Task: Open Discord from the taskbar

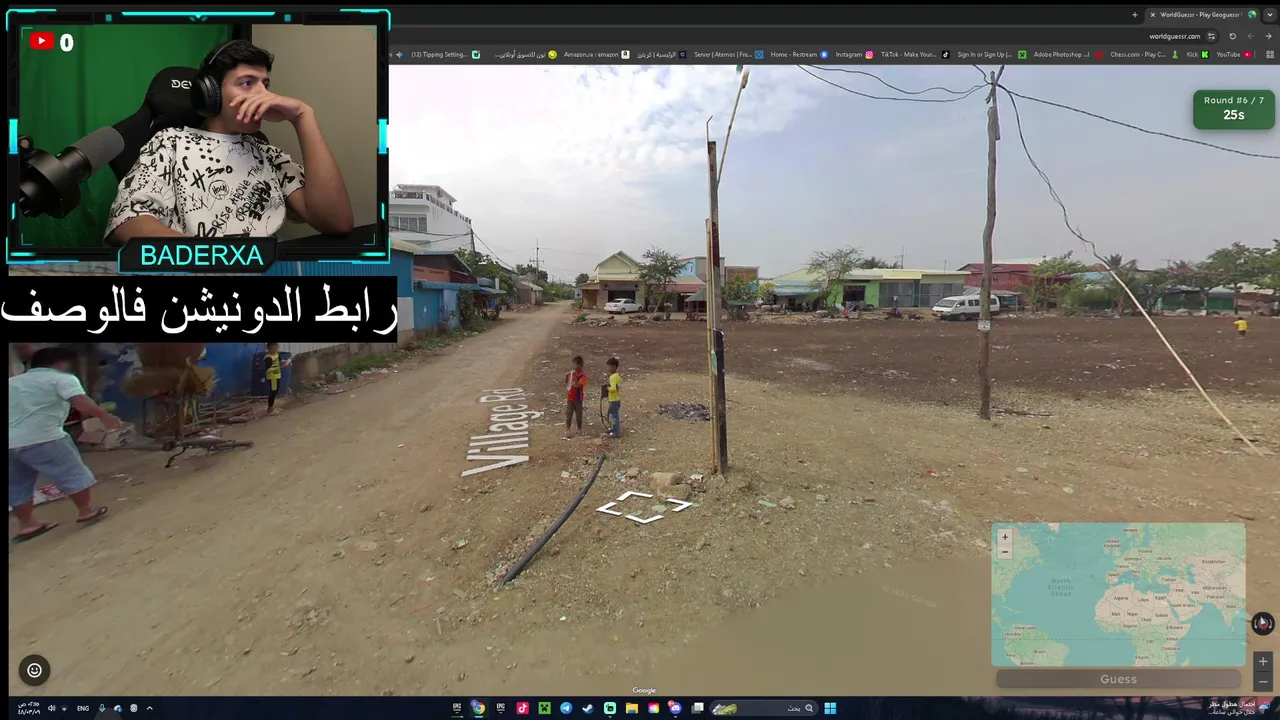Action: coord(676,708)
